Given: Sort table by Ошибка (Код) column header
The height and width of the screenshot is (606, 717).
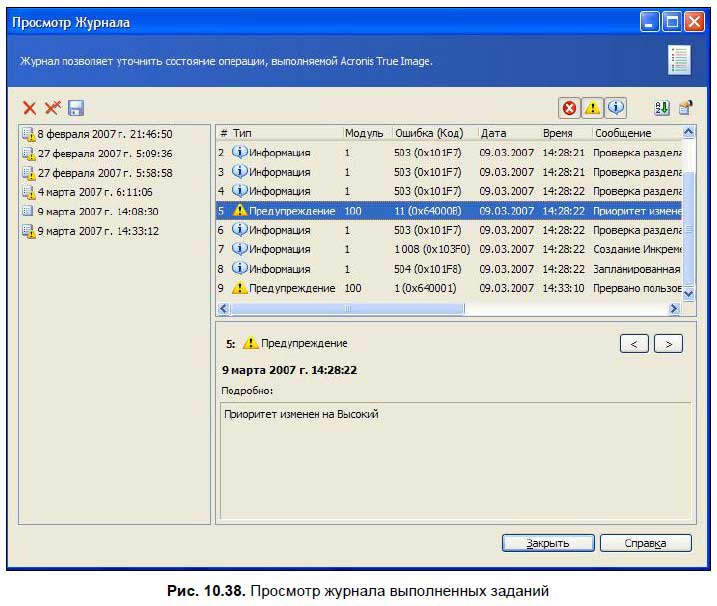Looking at the screenshot, I should pos(432,133).
